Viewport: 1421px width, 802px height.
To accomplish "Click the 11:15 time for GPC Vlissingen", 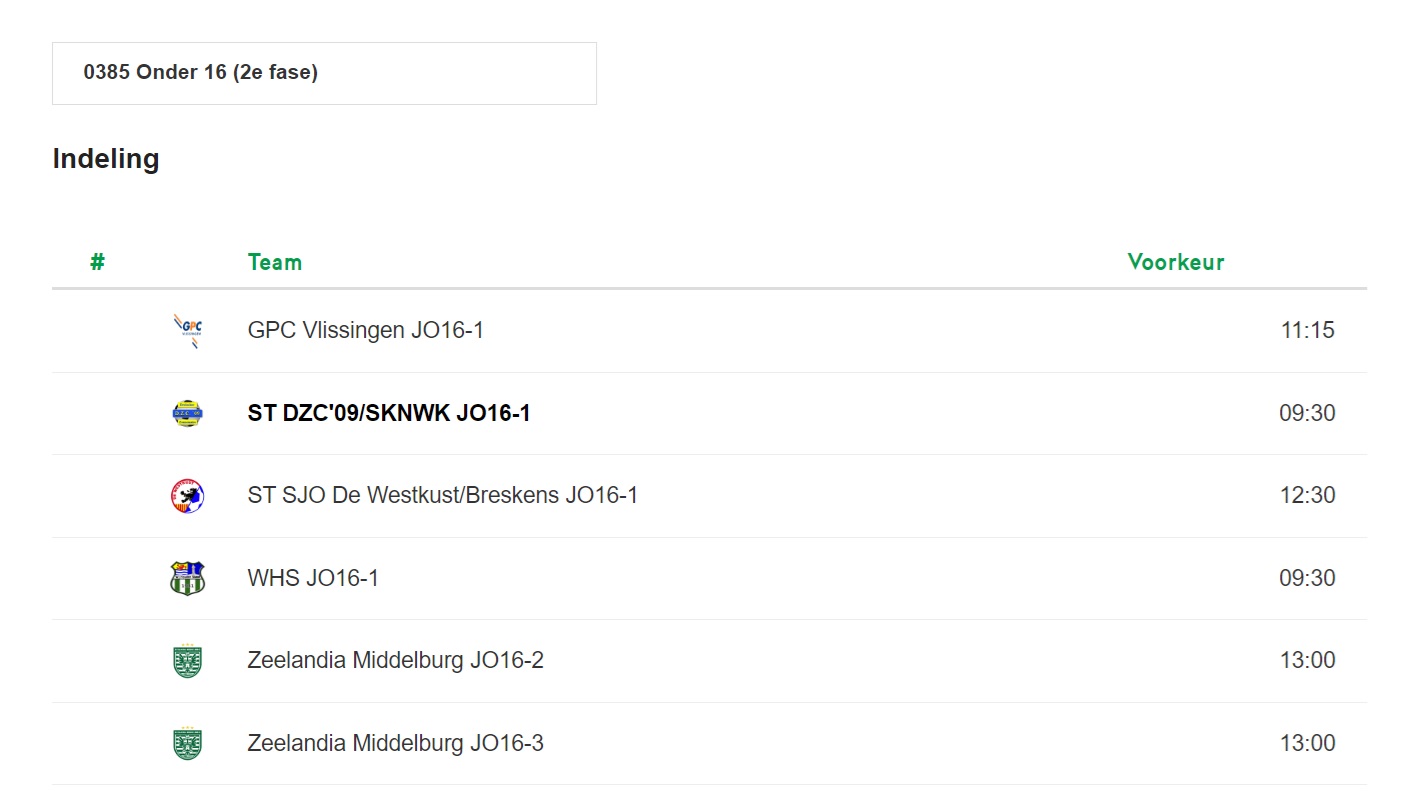I will pos(1308,330).
